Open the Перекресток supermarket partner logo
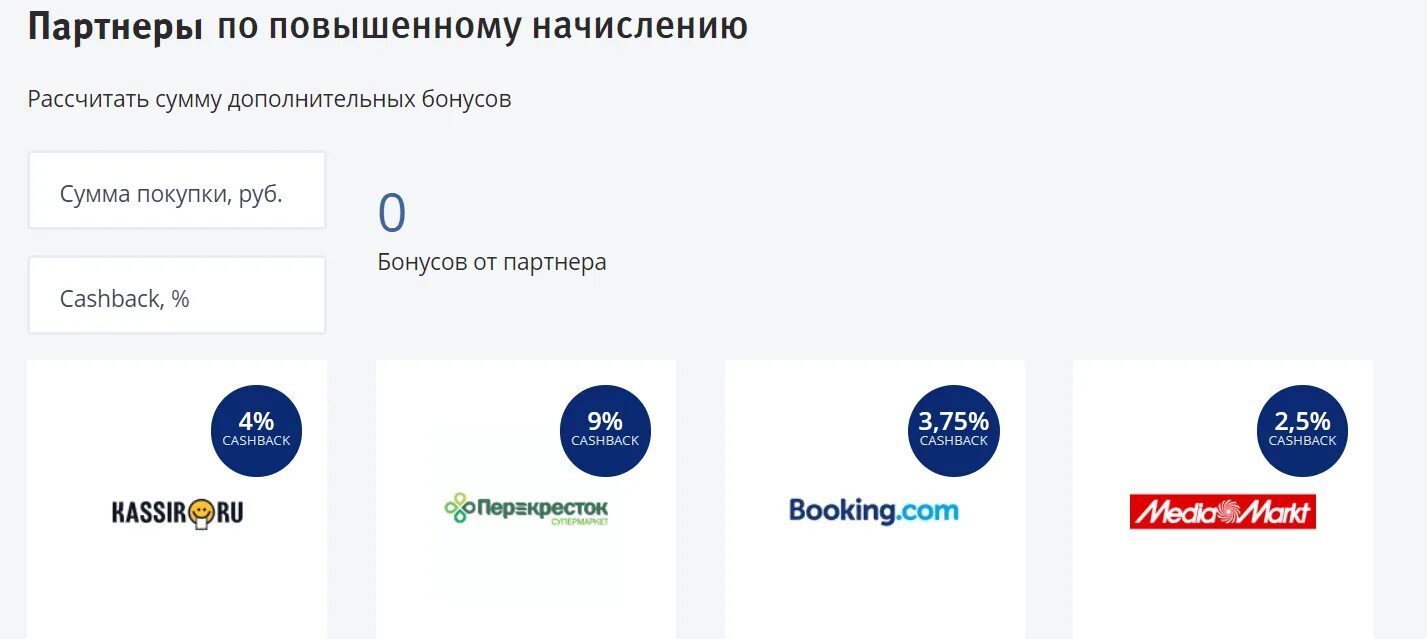This screenshot has height=639, width=1427. 526,510
